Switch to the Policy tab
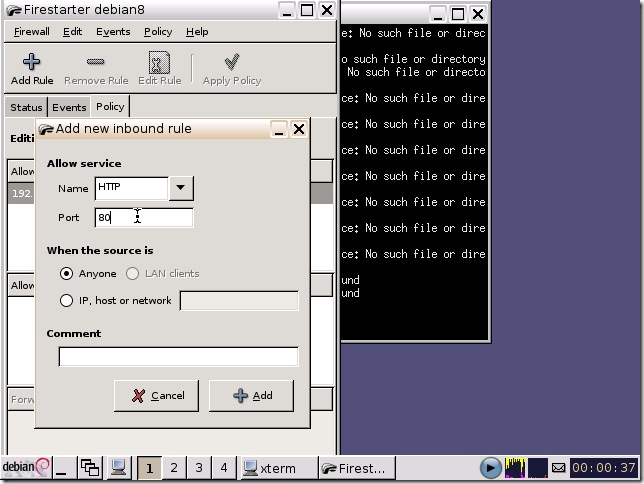This screenshot has height=484, width=644. [x=110, y=106]
